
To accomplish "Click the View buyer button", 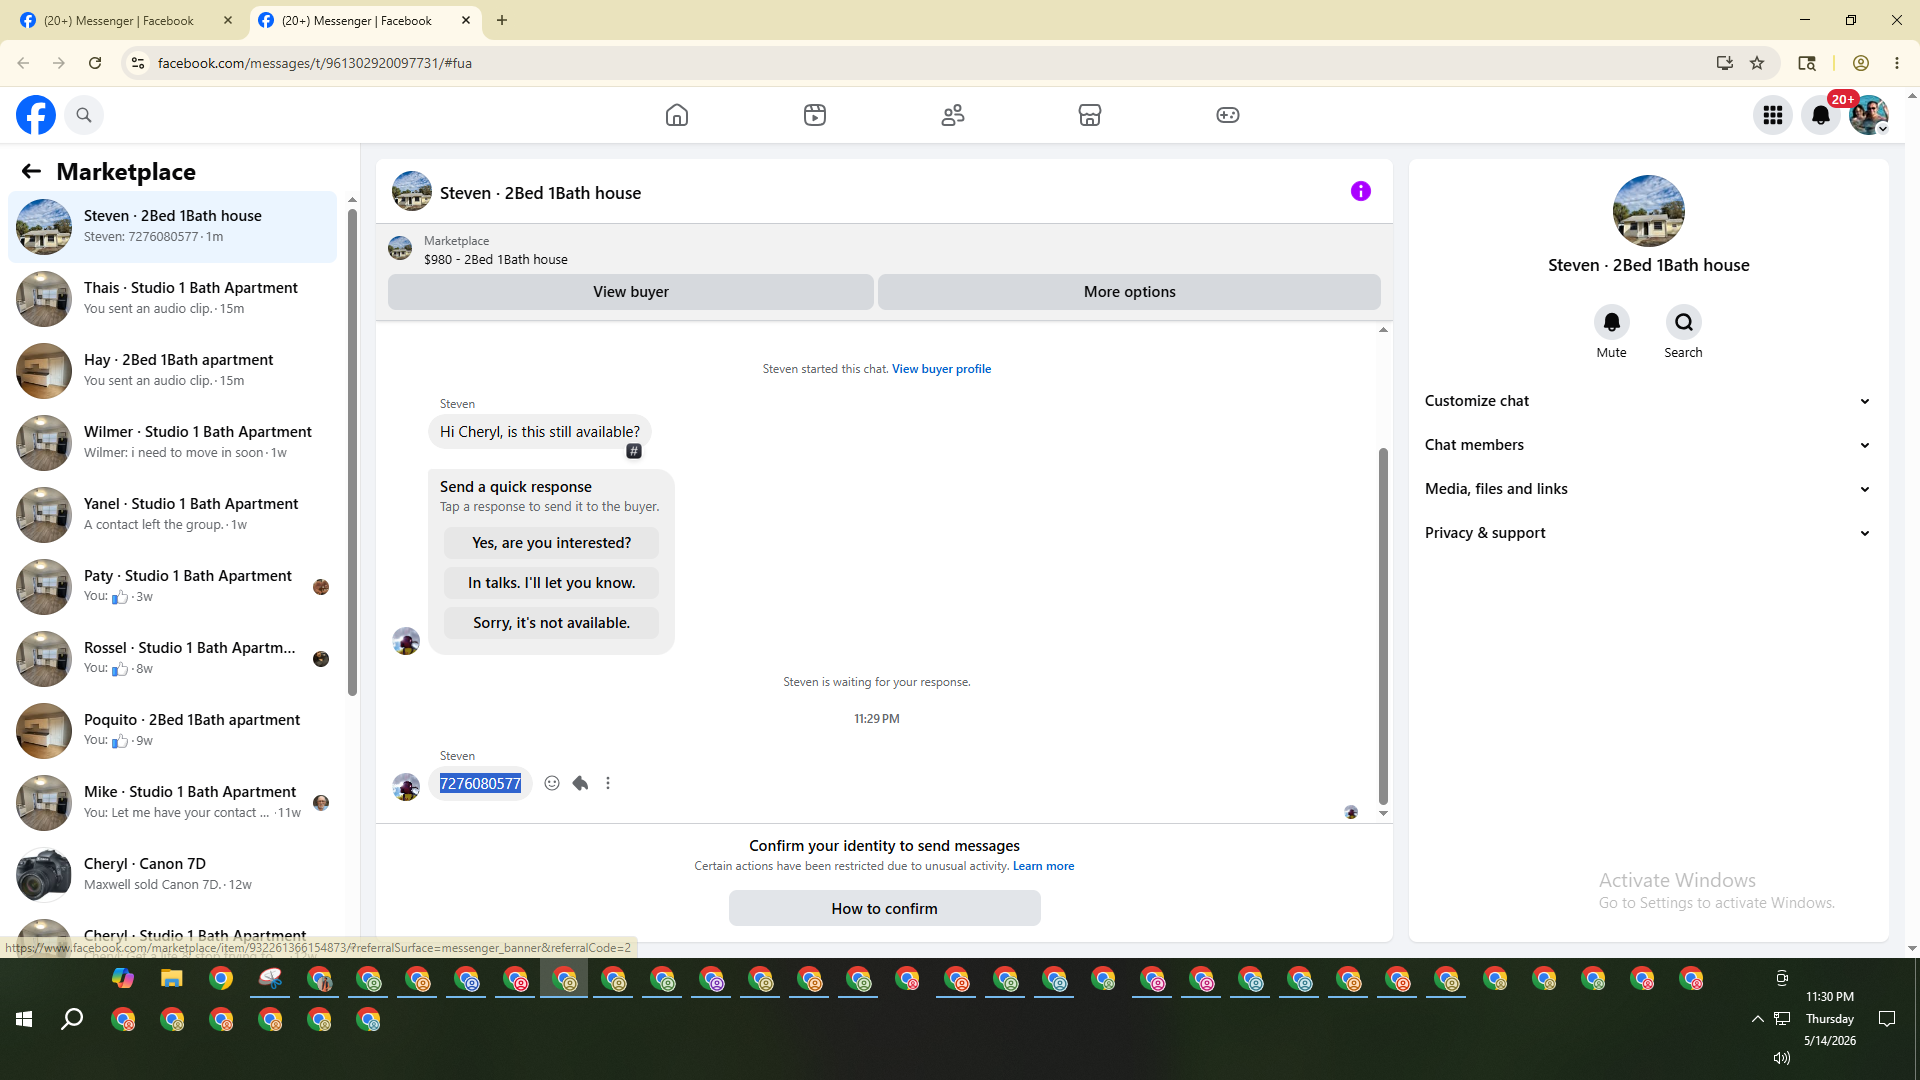I will tap(631, 292).
